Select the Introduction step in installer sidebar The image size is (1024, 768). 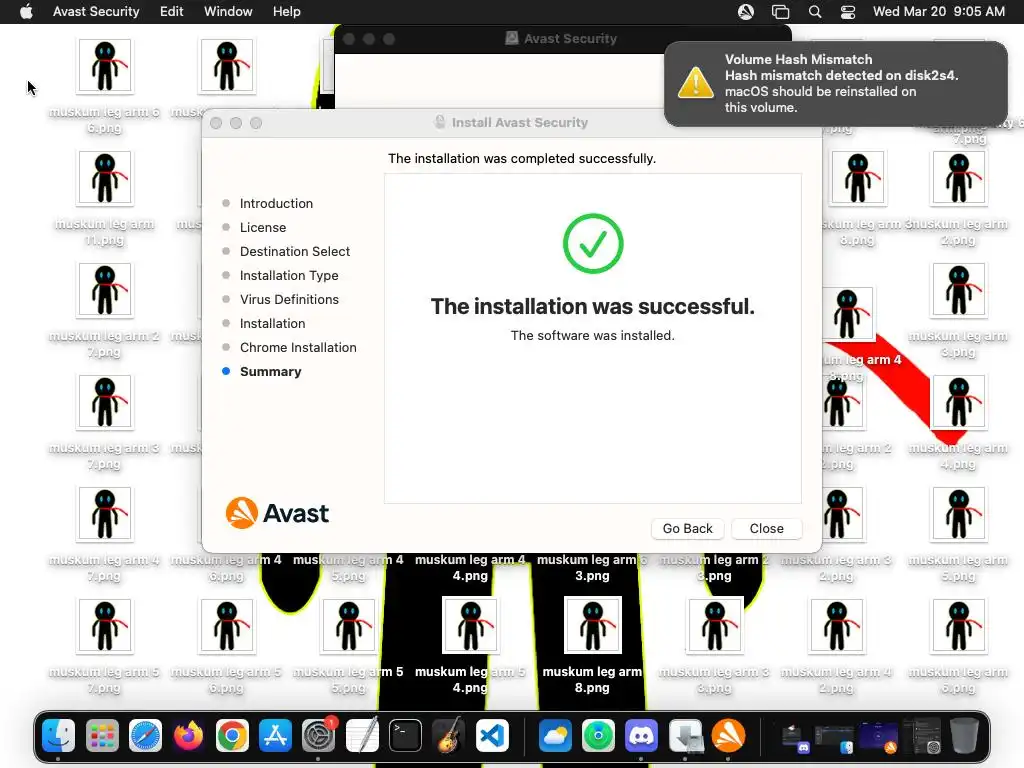point(276,203)
